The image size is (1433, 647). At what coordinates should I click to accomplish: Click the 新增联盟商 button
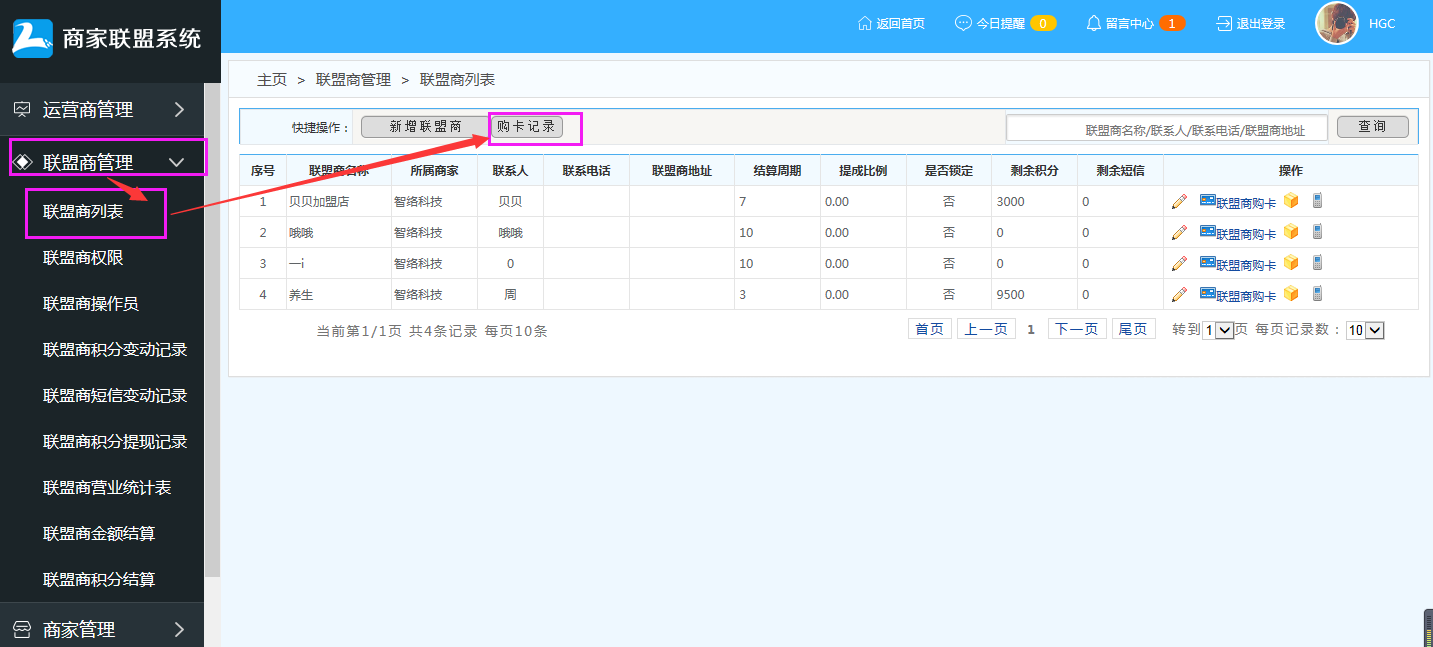tap(424, 127)
